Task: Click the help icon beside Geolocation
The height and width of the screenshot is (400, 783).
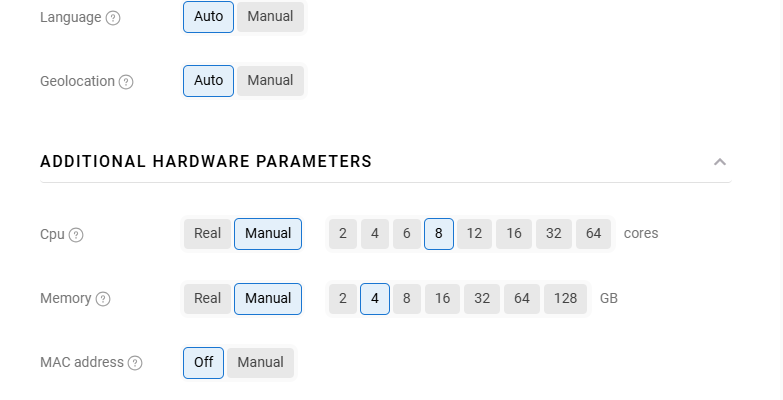Action: coord(126,82)
